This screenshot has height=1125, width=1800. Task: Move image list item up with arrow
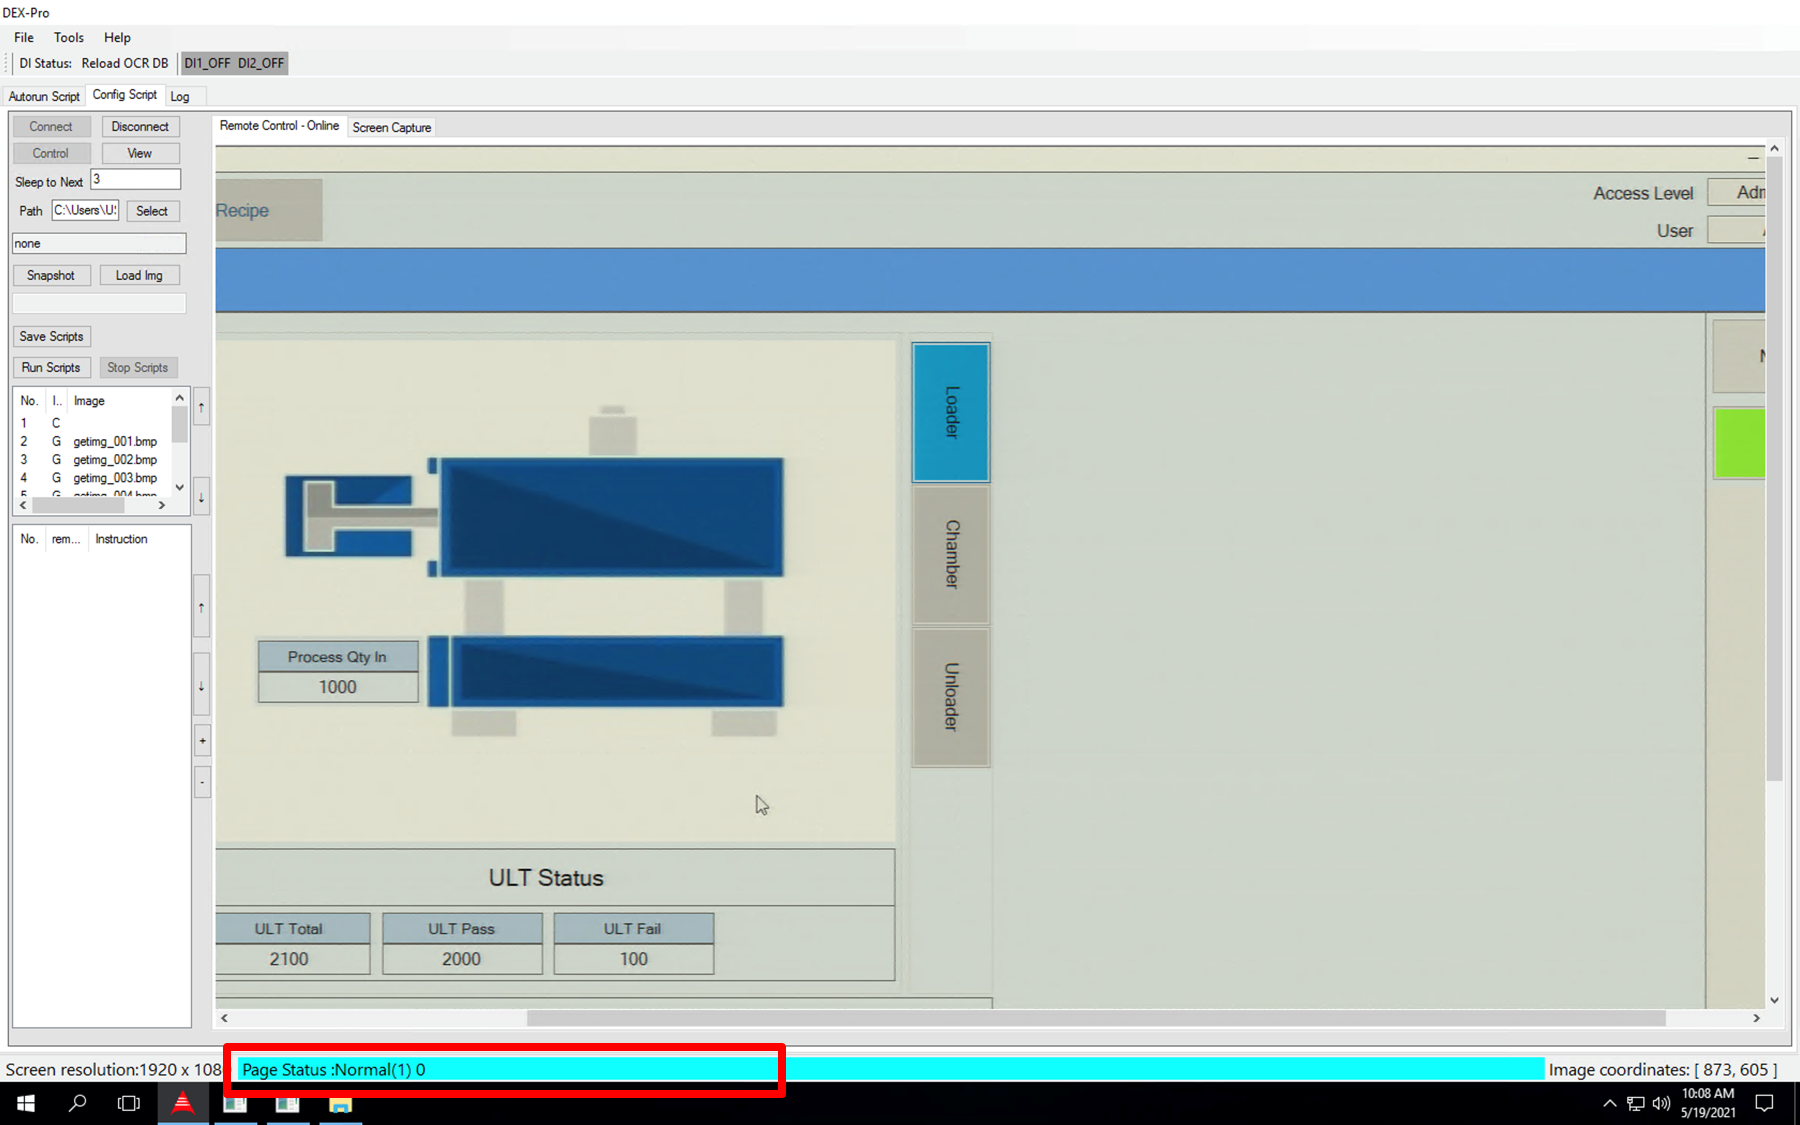pyautogui.click(x=201, y=407)
